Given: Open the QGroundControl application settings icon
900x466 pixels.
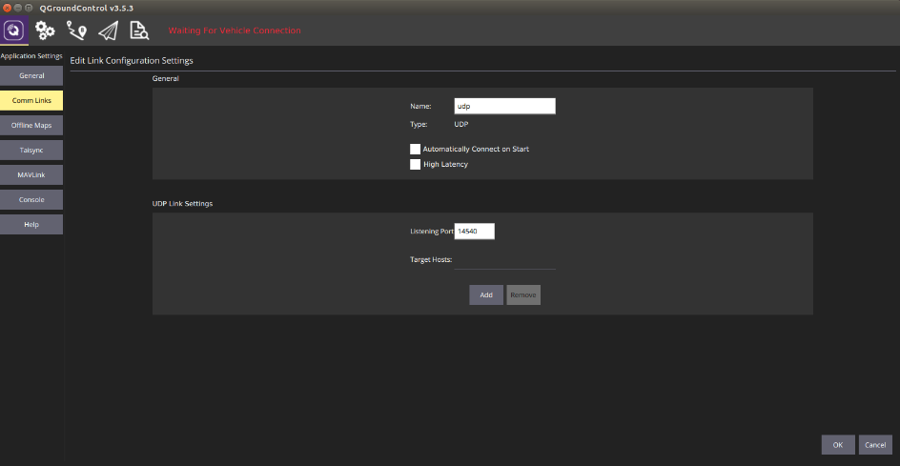Looking at the screenshot, I should [x=14, y=30].
